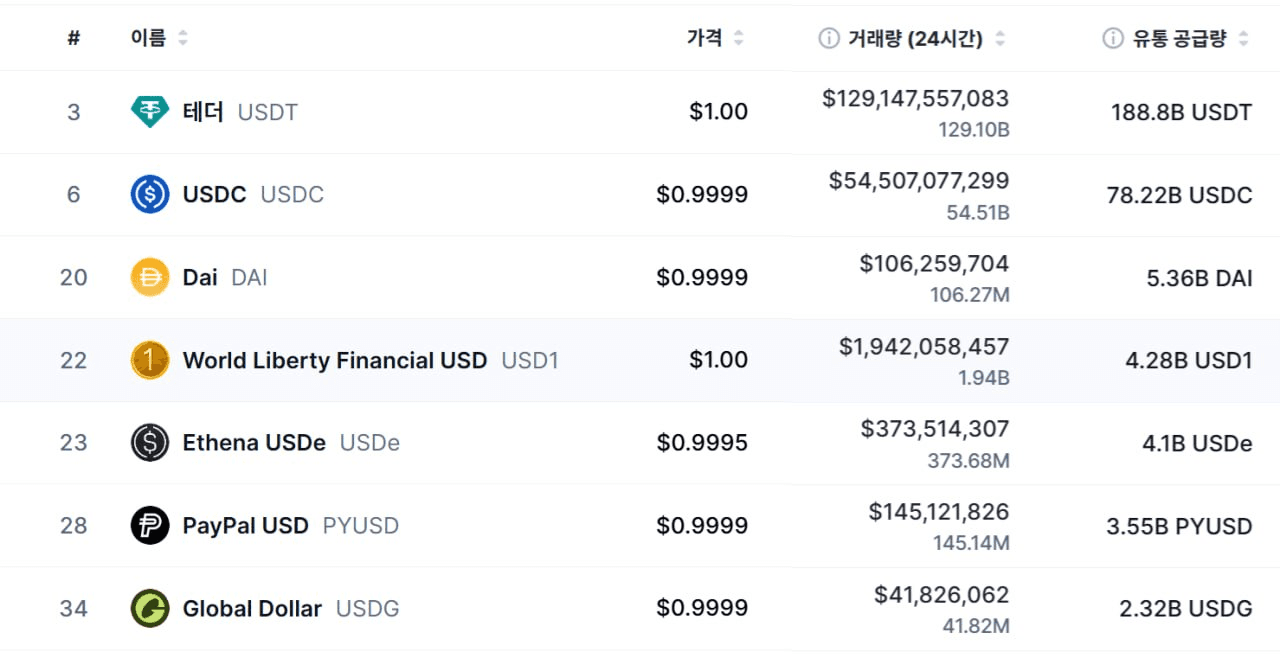Click the USDC coin logo
The width and height of the screenshot is (1280, 658).
point(150,194)
